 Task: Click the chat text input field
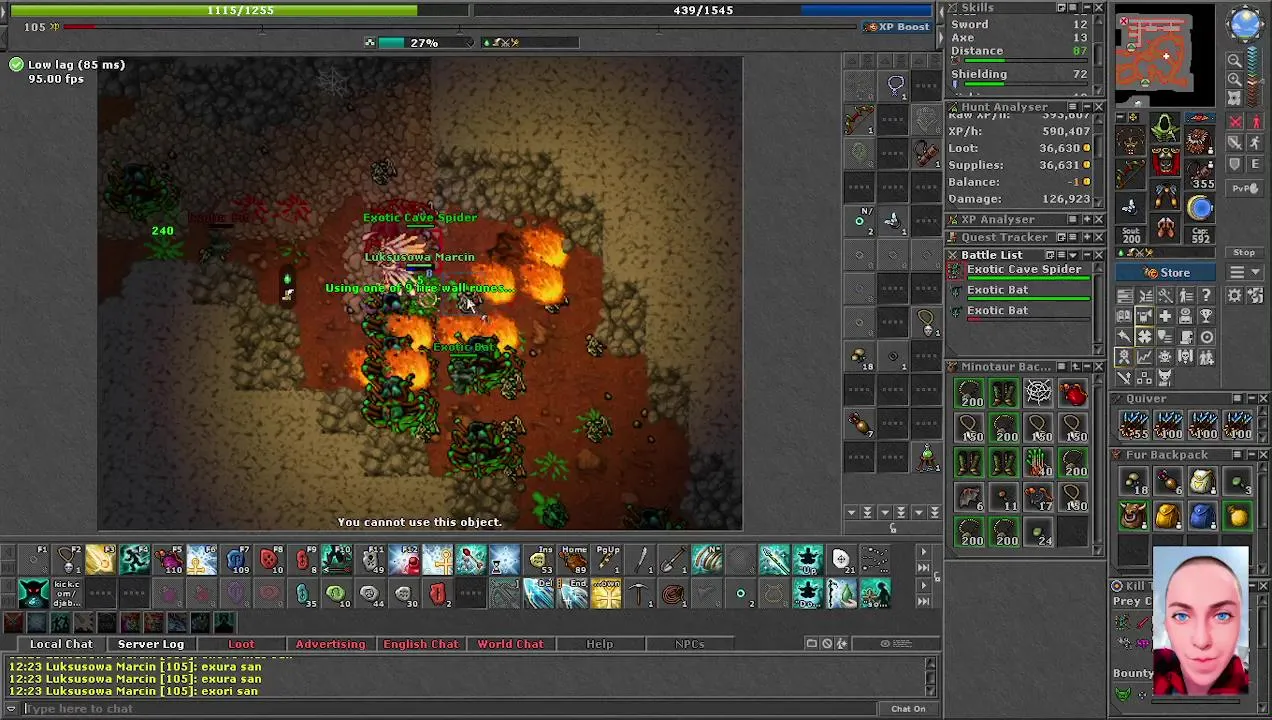pyautogui.click(x=450, y=709)
